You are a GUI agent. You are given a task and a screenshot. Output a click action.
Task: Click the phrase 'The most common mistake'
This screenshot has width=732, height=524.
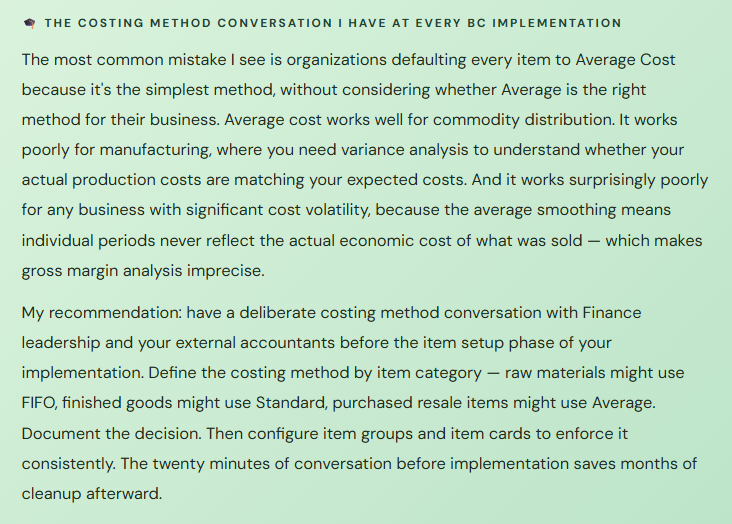click(111, 60)
